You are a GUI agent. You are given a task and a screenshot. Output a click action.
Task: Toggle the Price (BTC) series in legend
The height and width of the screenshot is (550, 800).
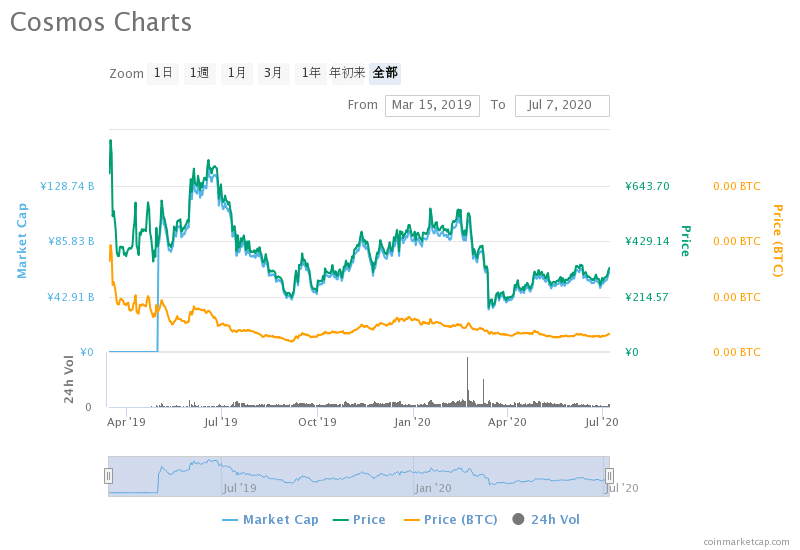451,520
